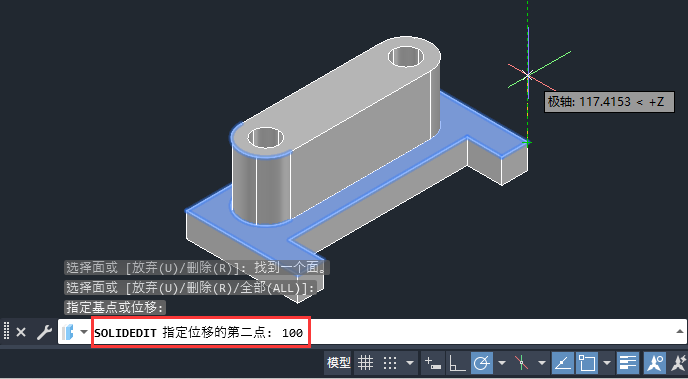This screenshot has width=688, height=379.
Task: Switch to 模型 model space button
Action: point(339,363)
